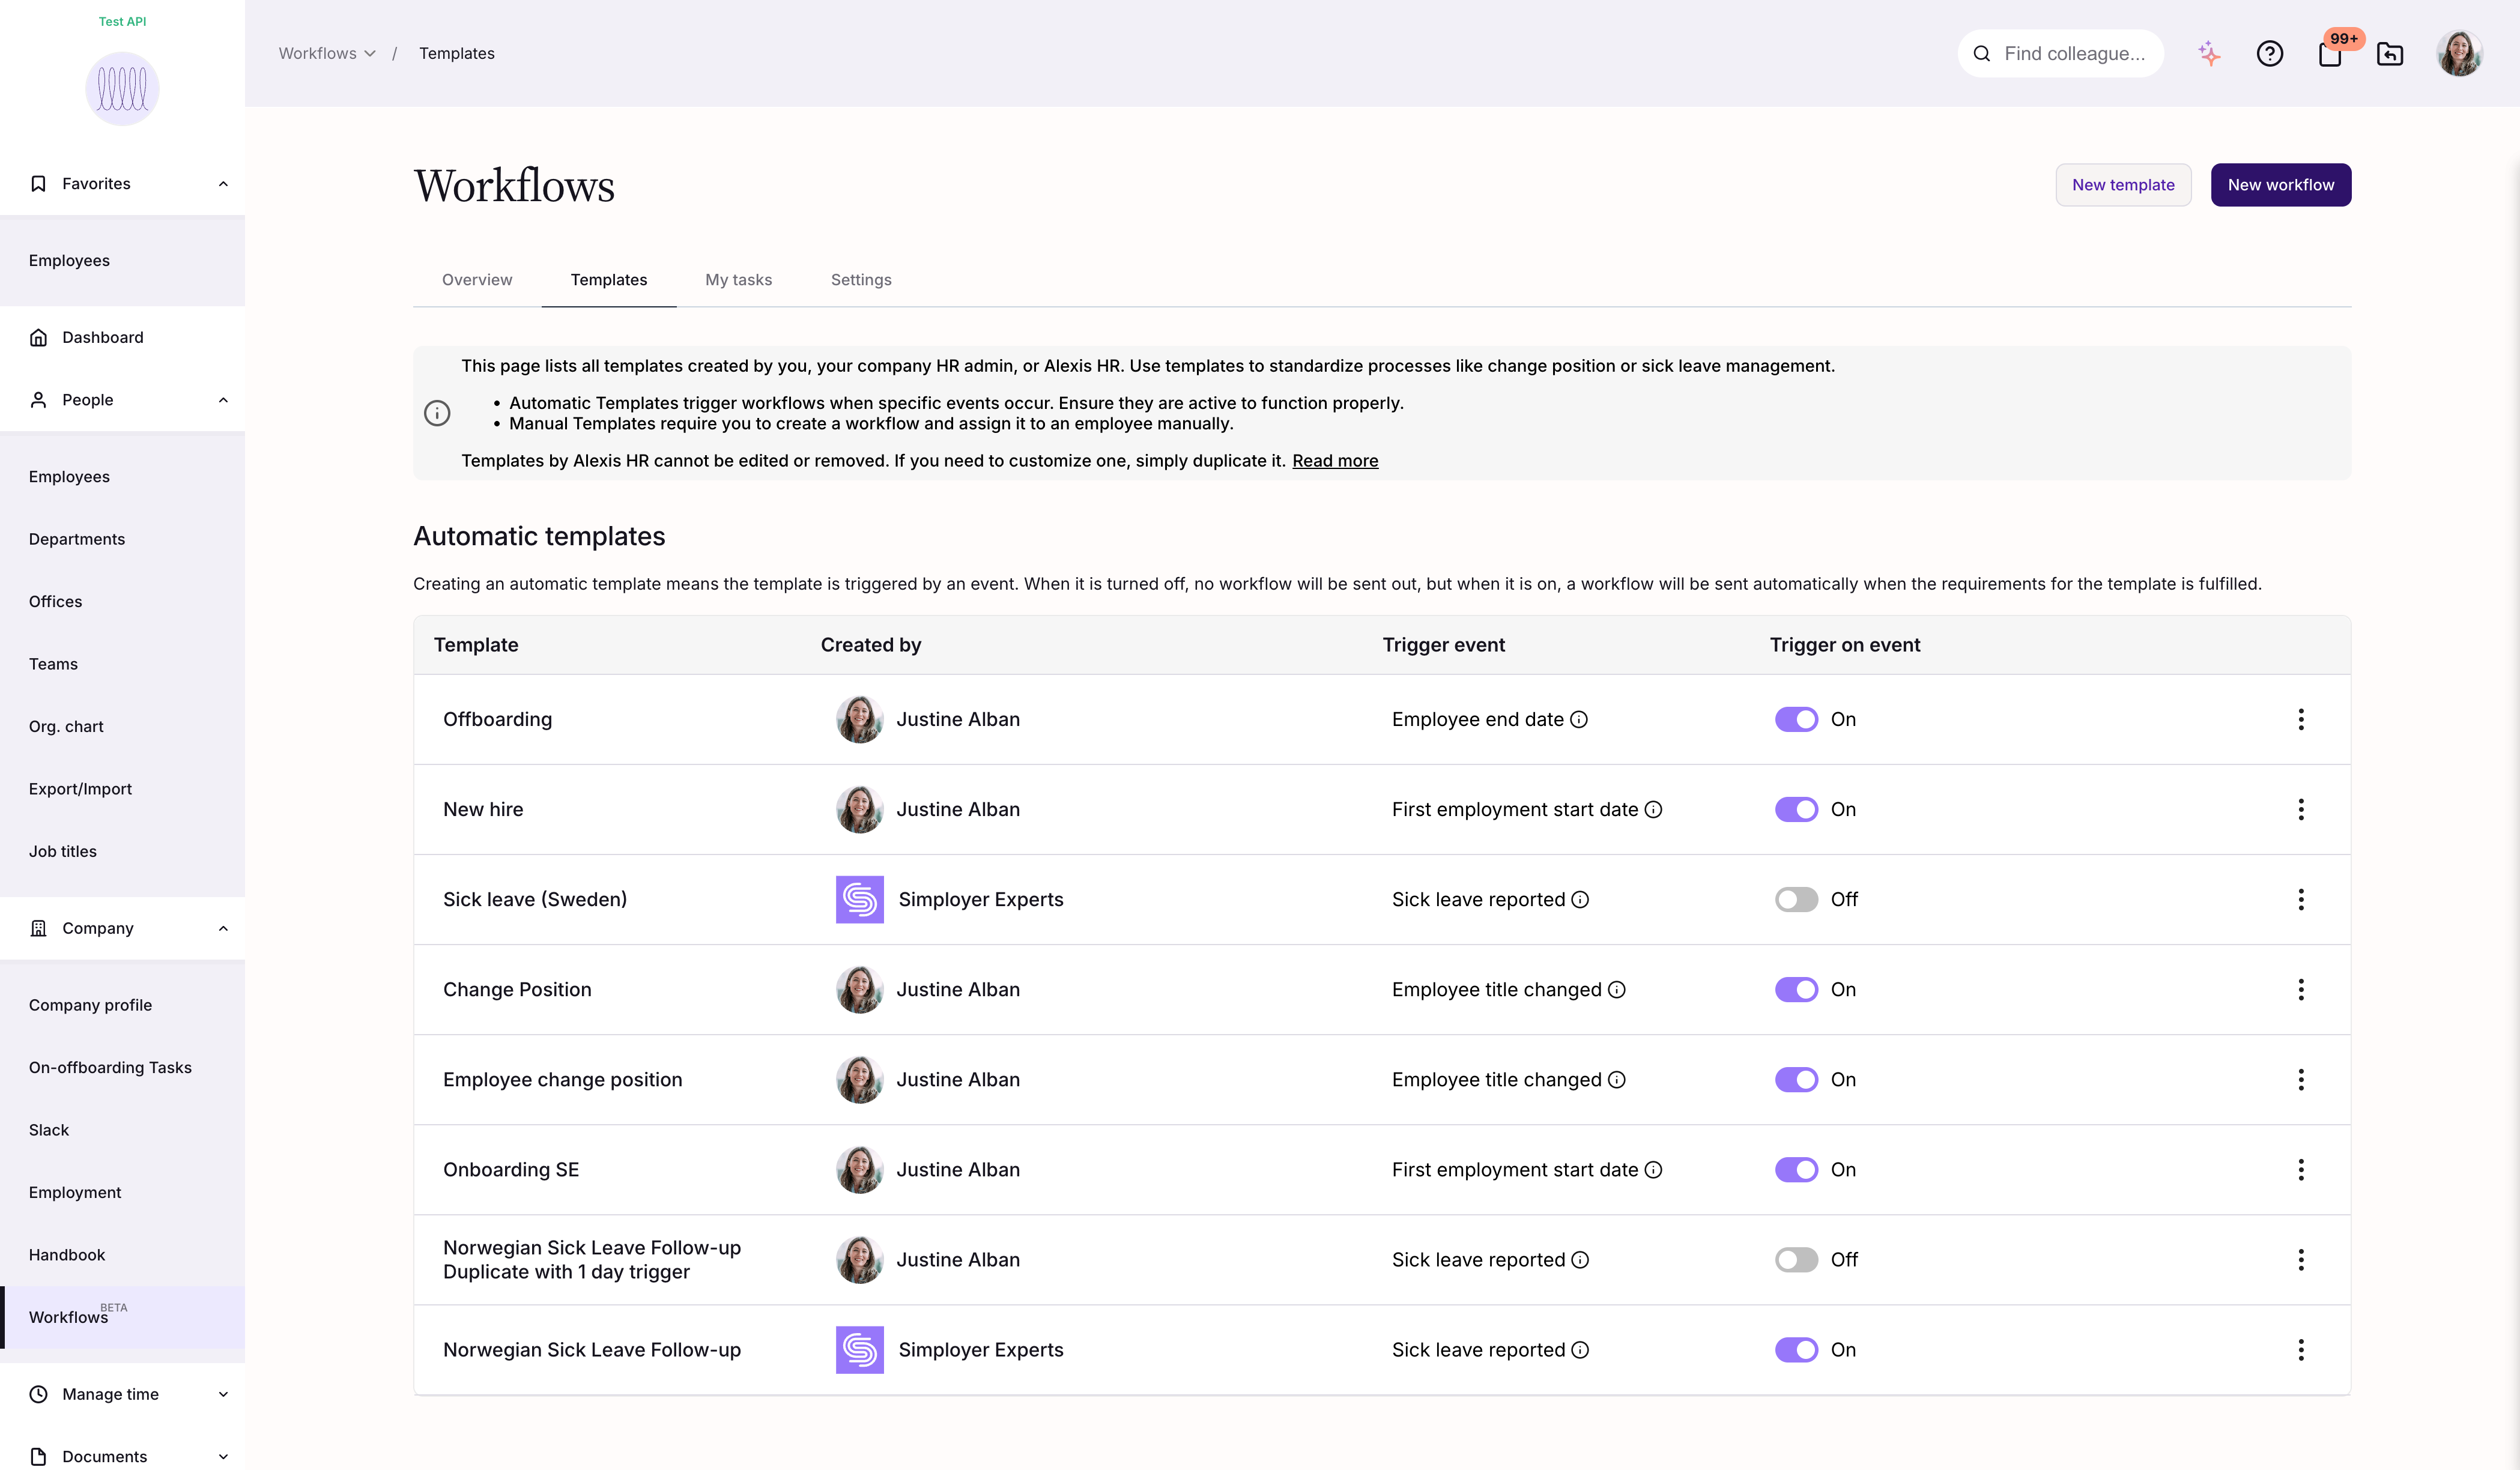2520x1470 pixels.
Task: Switch to the Overview tab
Action: pos(477,280)
